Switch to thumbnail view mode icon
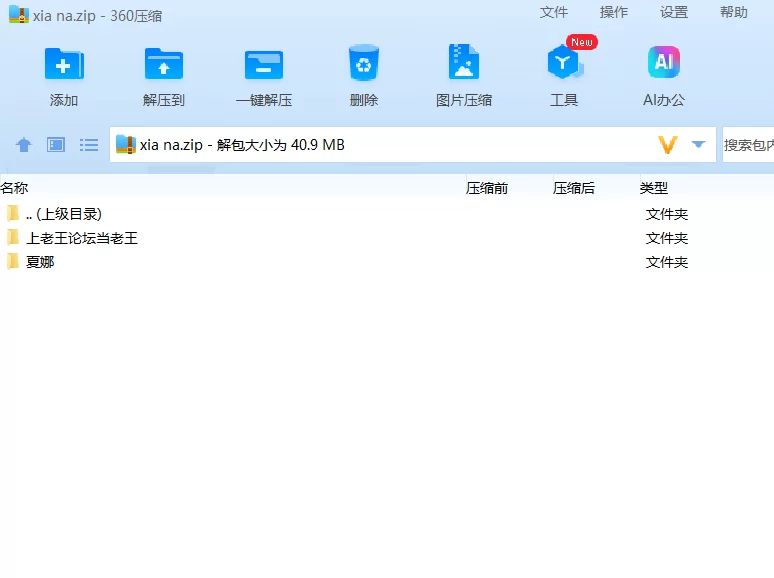The height and width of the screenshot is (578, 774). (x=56, y=145)
